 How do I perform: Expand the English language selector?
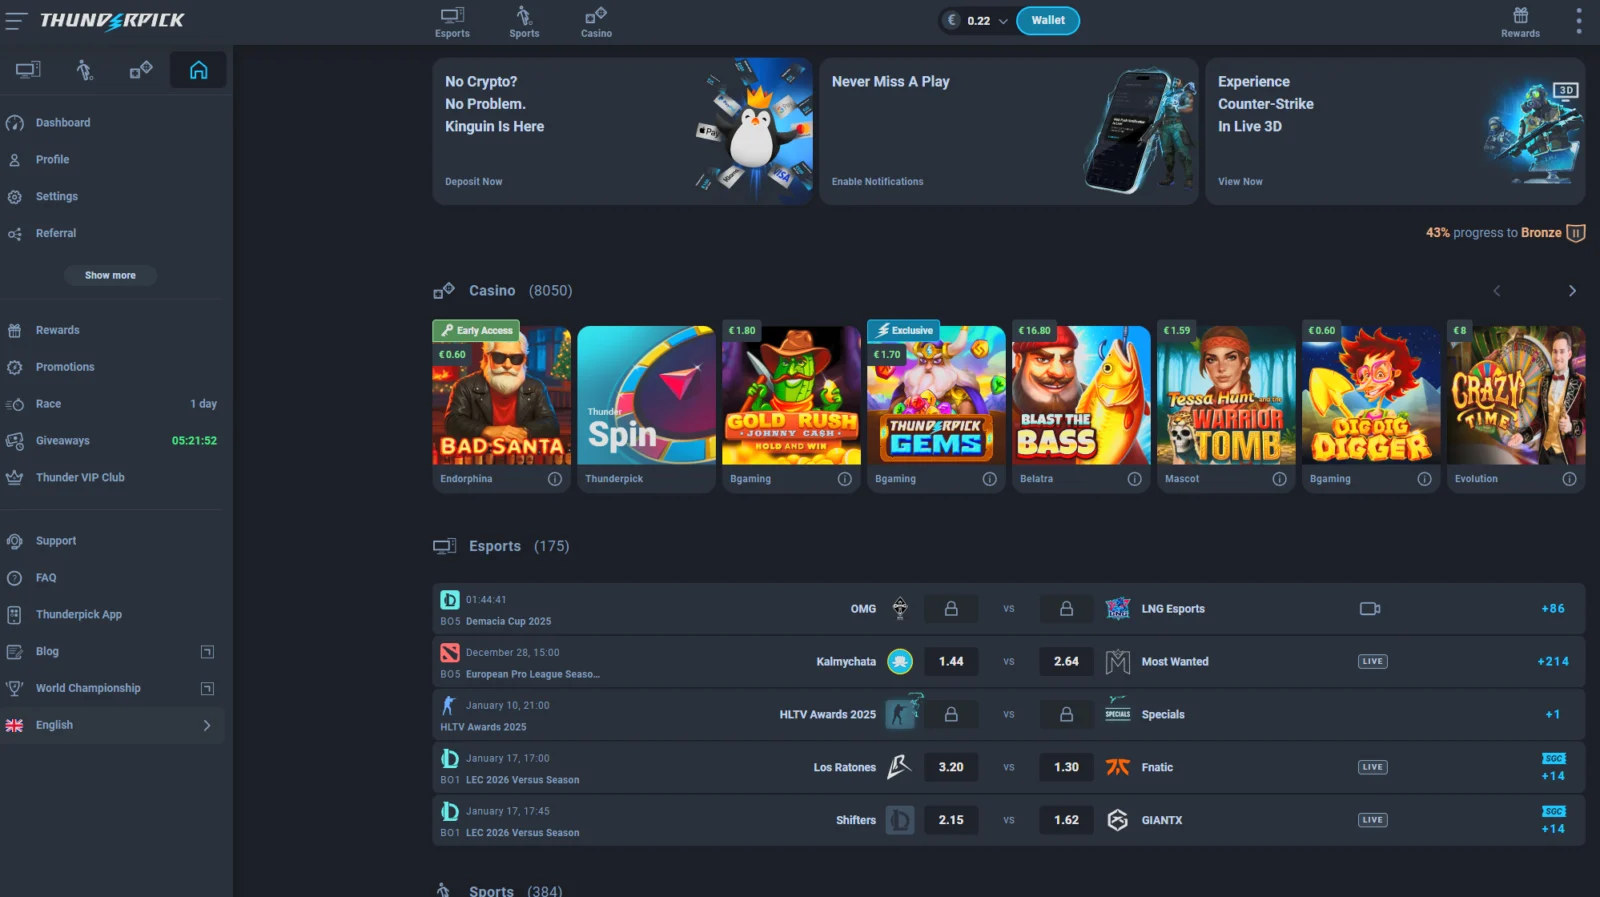pyautogui.click(x=113, y=725)
